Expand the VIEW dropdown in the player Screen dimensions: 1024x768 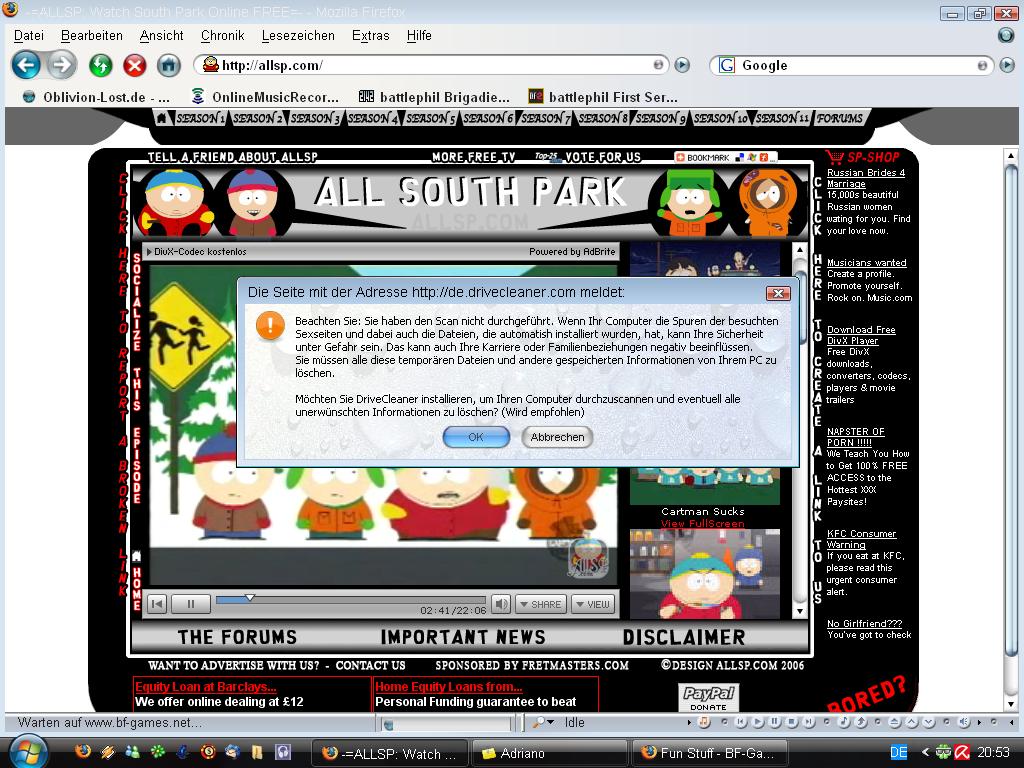point(592,604)
